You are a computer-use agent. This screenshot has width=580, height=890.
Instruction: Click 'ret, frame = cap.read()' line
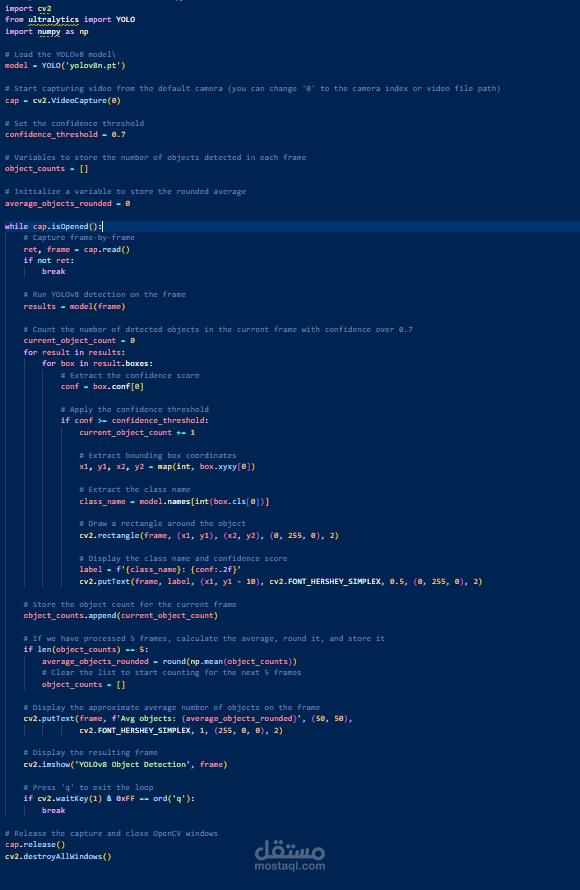tap(77, 250)
